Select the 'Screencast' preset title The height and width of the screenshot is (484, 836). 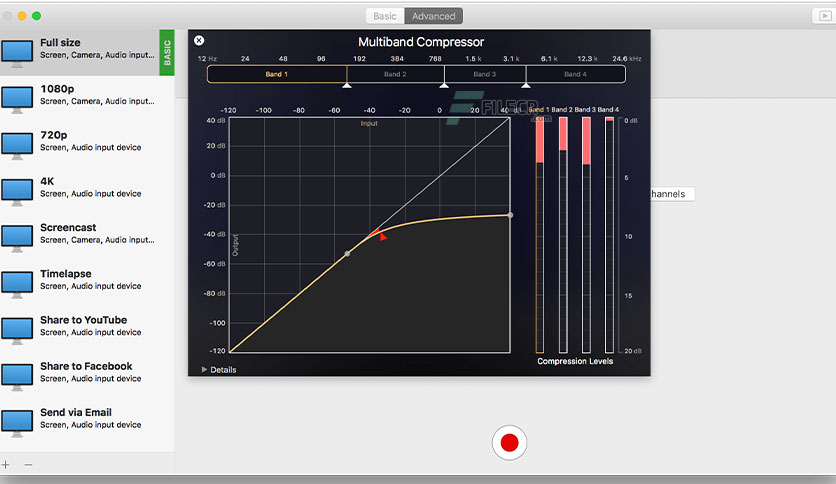(x=68, y=228)
